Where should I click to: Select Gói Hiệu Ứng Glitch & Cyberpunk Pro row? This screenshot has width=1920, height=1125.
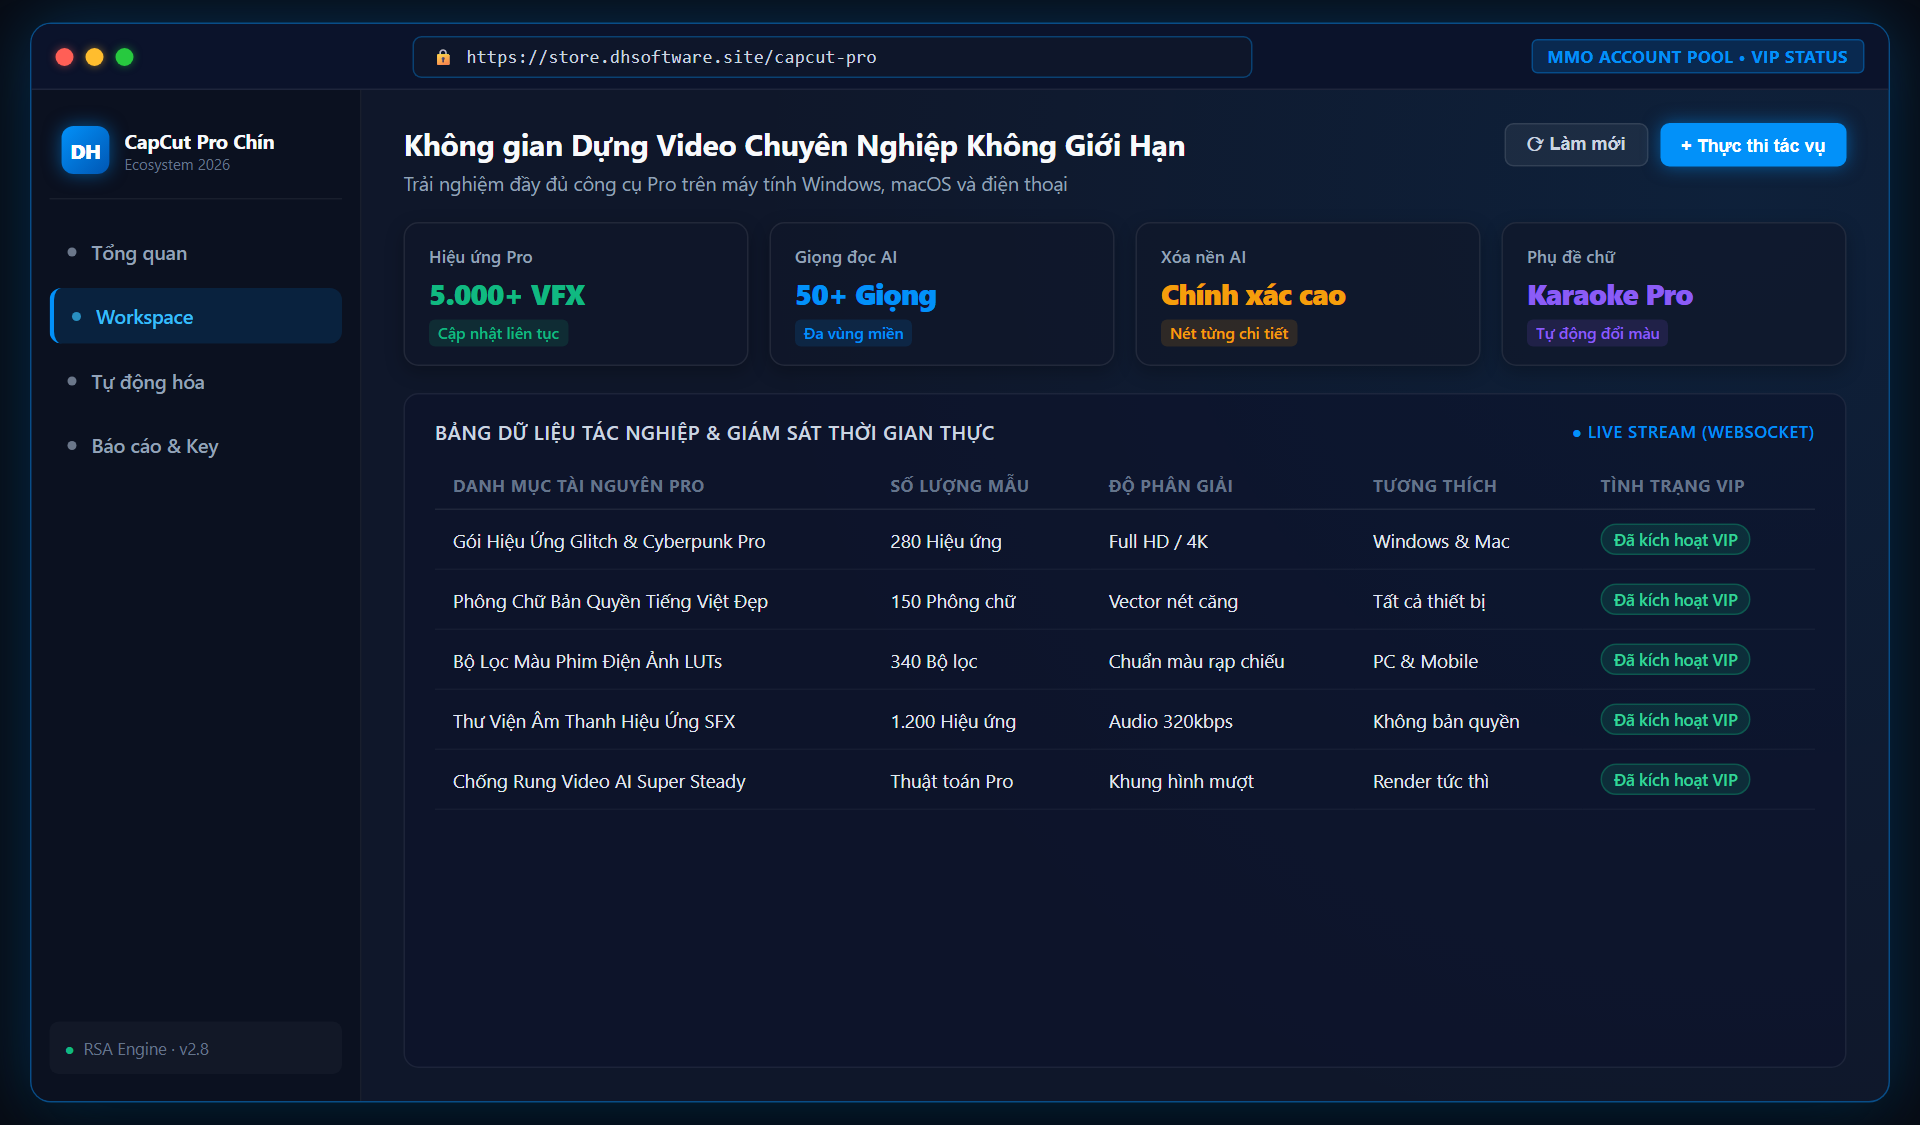[1125, 540]
